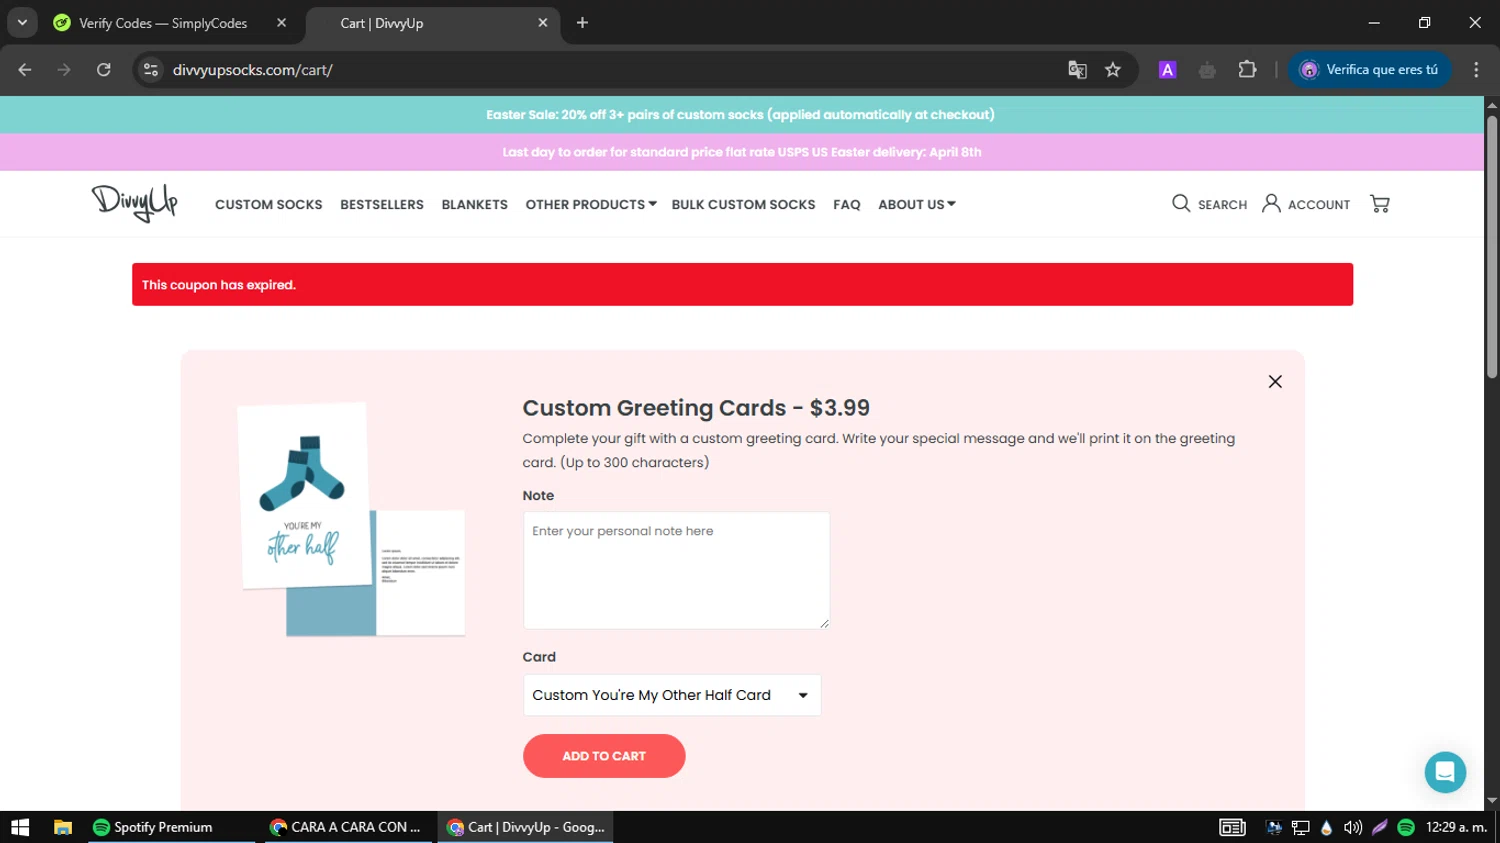1500x843 pixels.
Task: Open the translate page icon
Action: pyautogui.click(x=1077, y=70)
